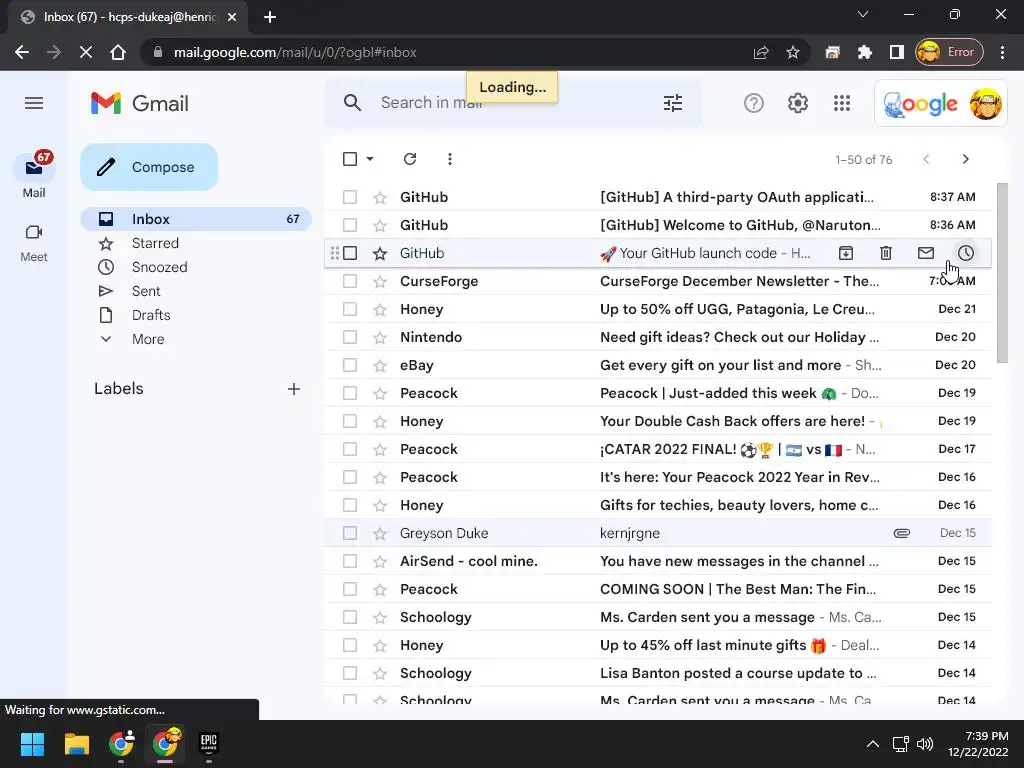Snooze the GitHub launch code email
Viewport: 1024px width, 768px height.
tap(965, 253)
